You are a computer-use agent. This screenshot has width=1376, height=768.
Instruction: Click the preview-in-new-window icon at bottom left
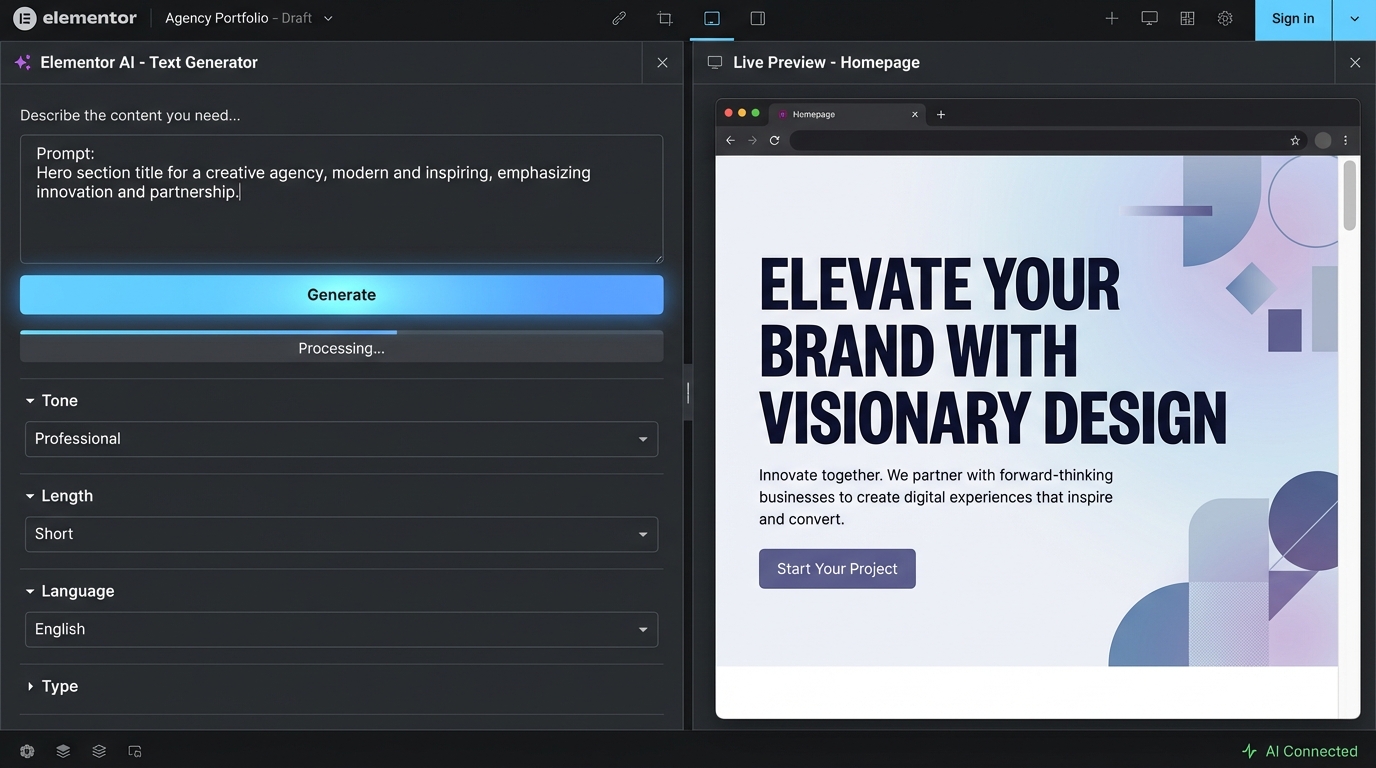pyautogui.click(x=135, y=750)
